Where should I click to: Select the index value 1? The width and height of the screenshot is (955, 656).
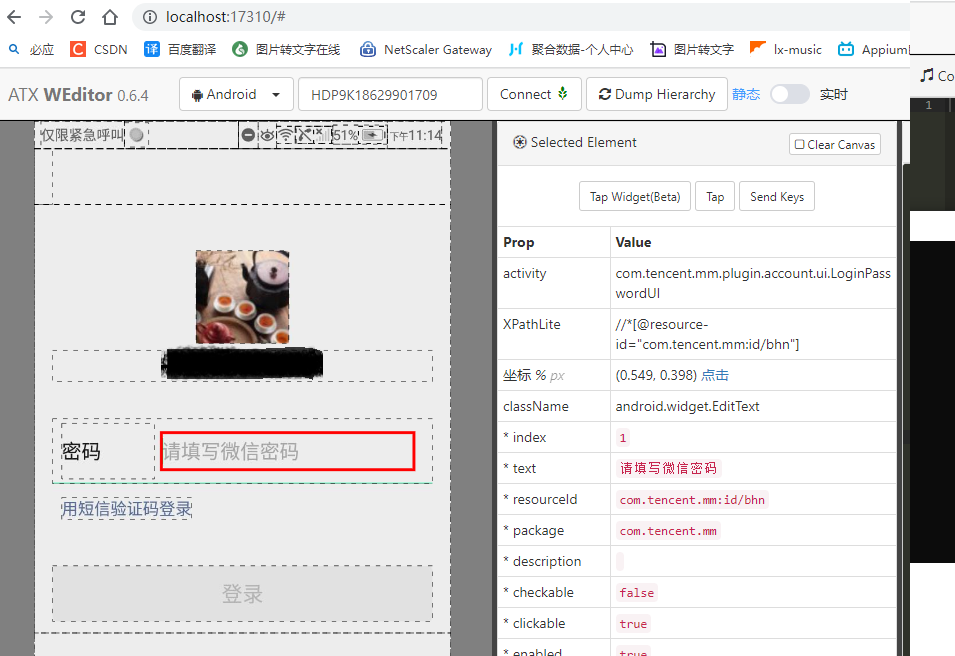(622, 437)
